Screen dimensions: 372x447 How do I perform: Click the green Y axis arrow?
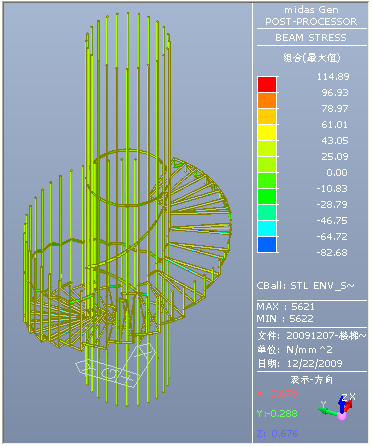[x=328, y=412]
